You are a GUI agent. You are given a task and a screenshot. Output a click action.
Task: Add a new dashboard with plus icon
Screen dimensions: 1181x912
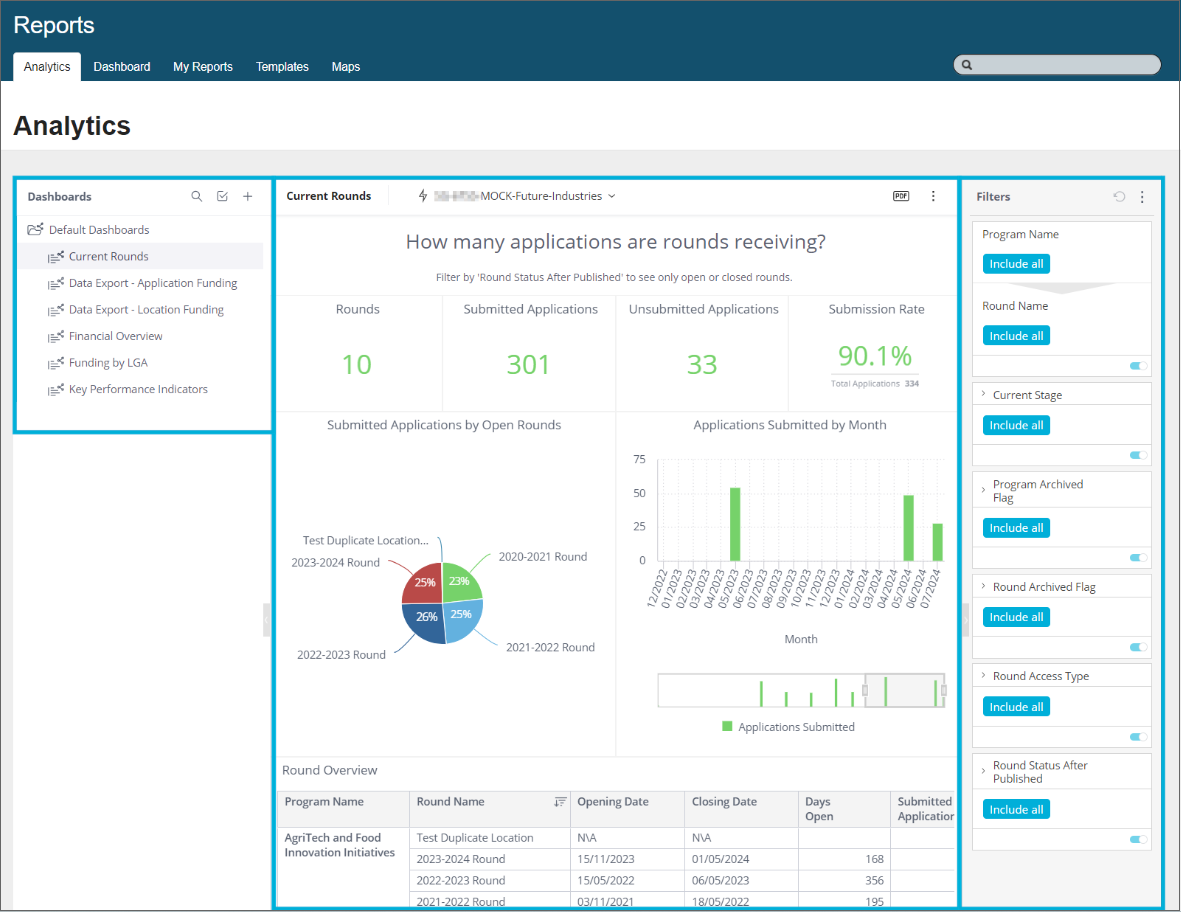pyautogui.click(x=248, y=197)
